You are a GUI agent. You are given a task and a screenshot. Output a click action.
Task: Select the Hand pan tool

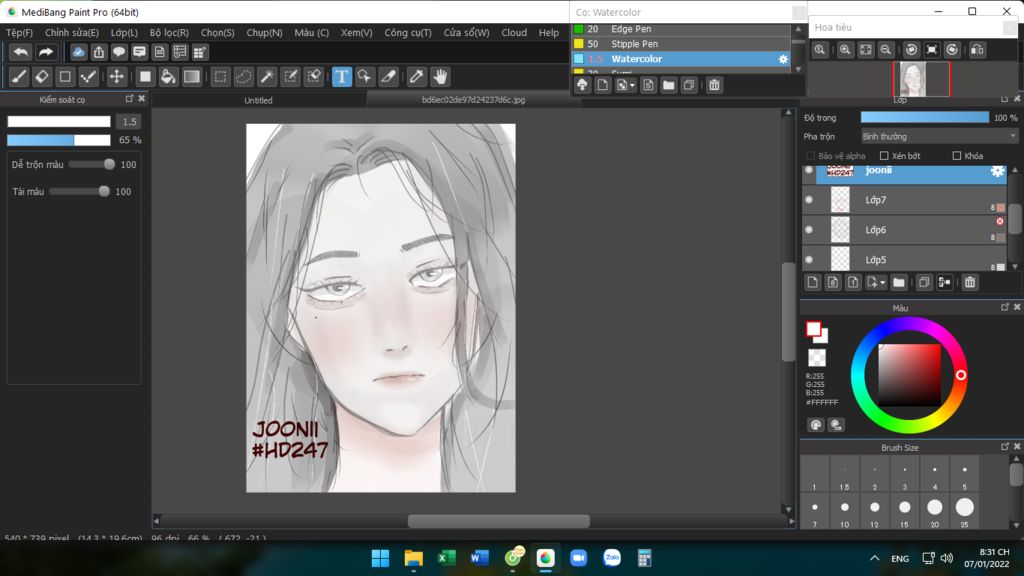440,77
